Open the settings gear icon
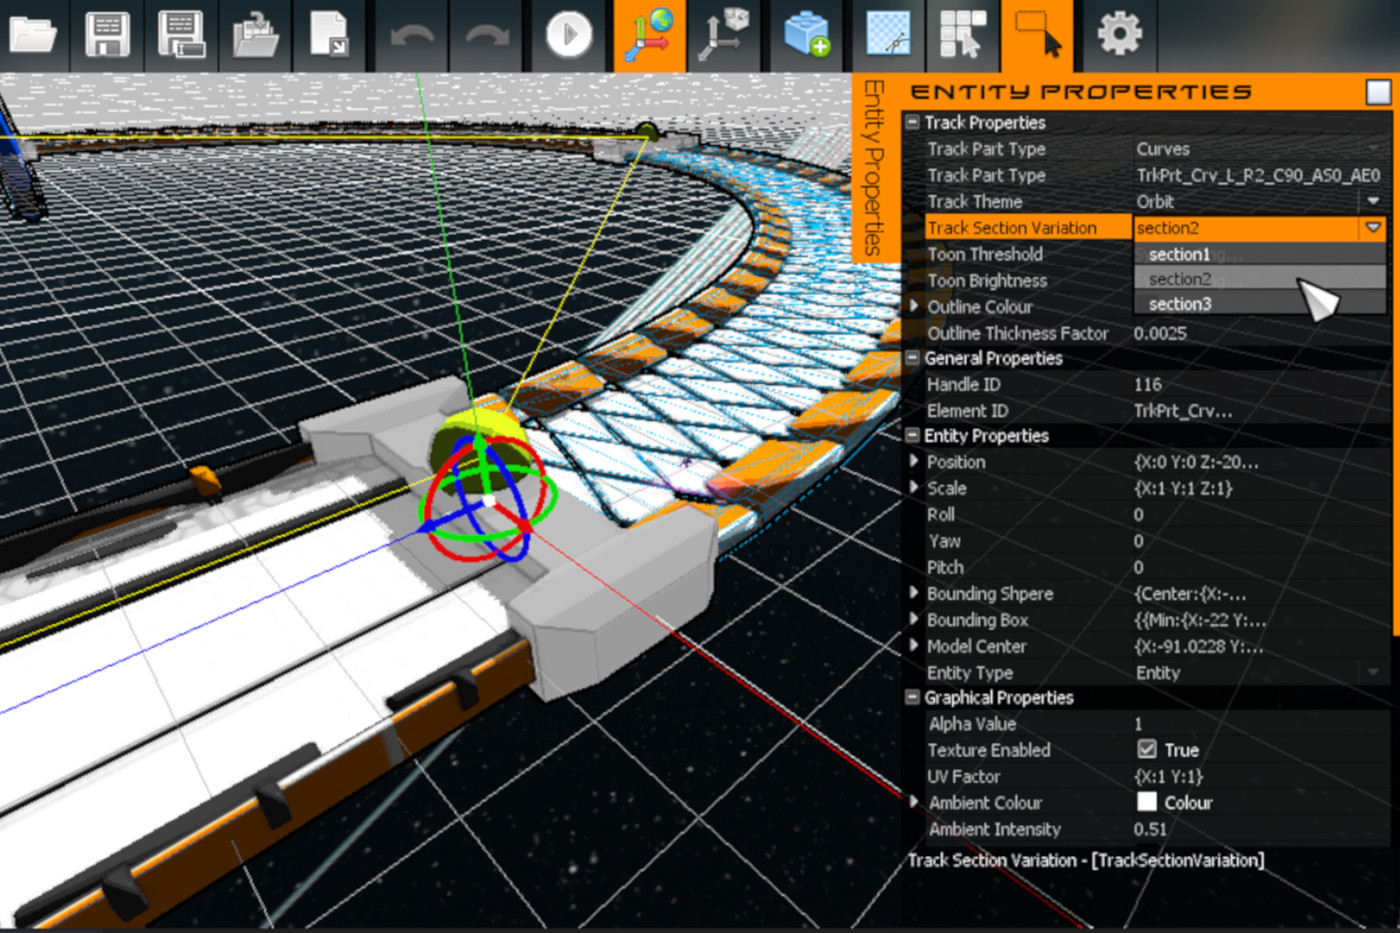Screen dimensions: 1400x933 (x=1118, y=35)
